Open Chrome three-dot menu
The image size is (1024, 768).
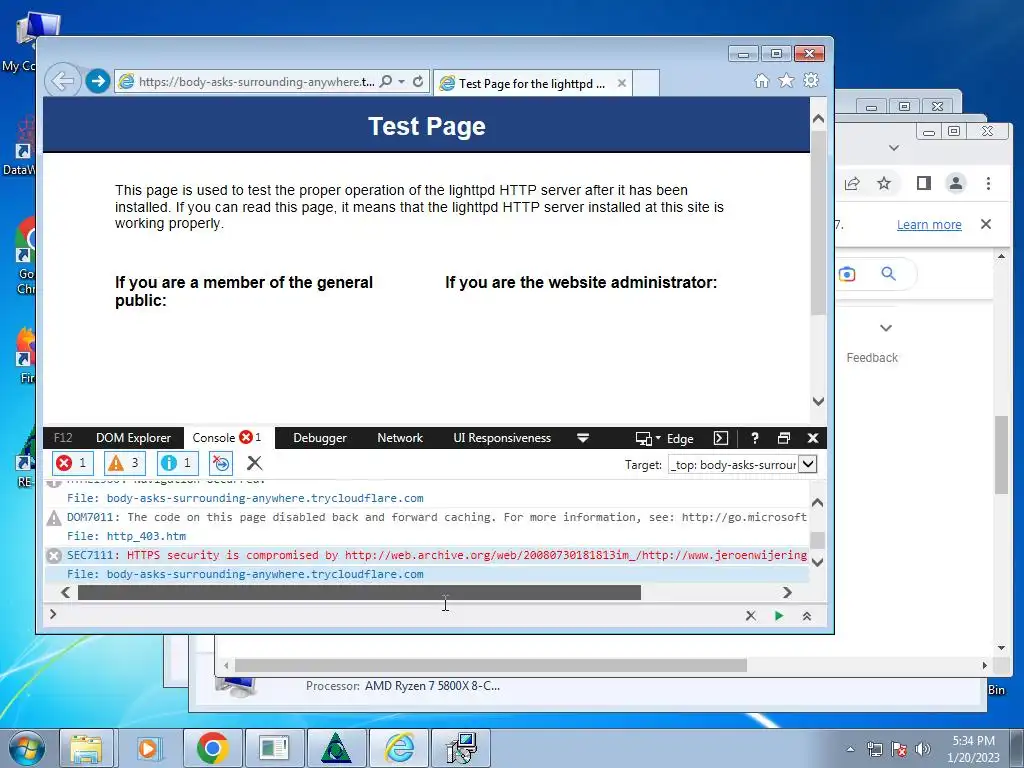(988, 184)
